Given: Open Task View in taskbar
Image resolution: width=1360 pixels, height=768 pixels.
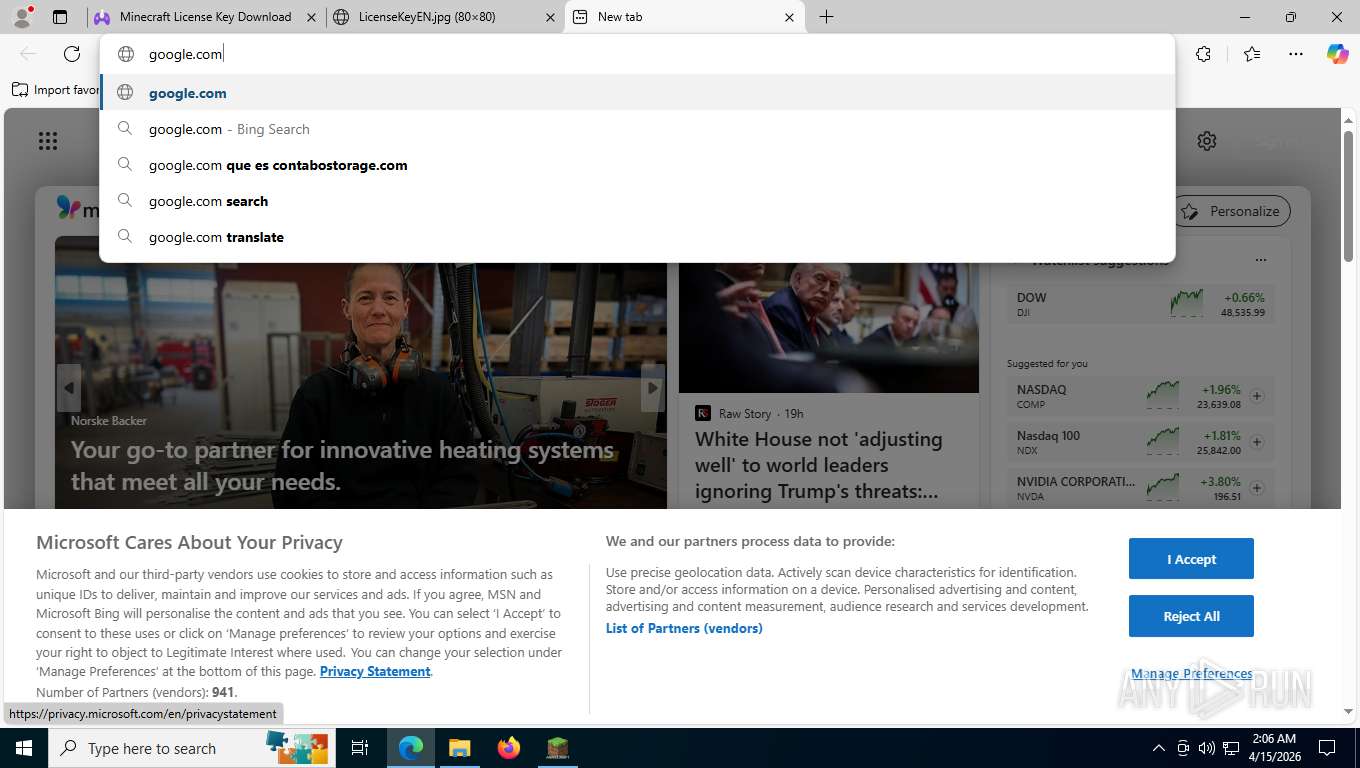Looking at the screenshot, I should pyautogui.click(x=360, y=748).
